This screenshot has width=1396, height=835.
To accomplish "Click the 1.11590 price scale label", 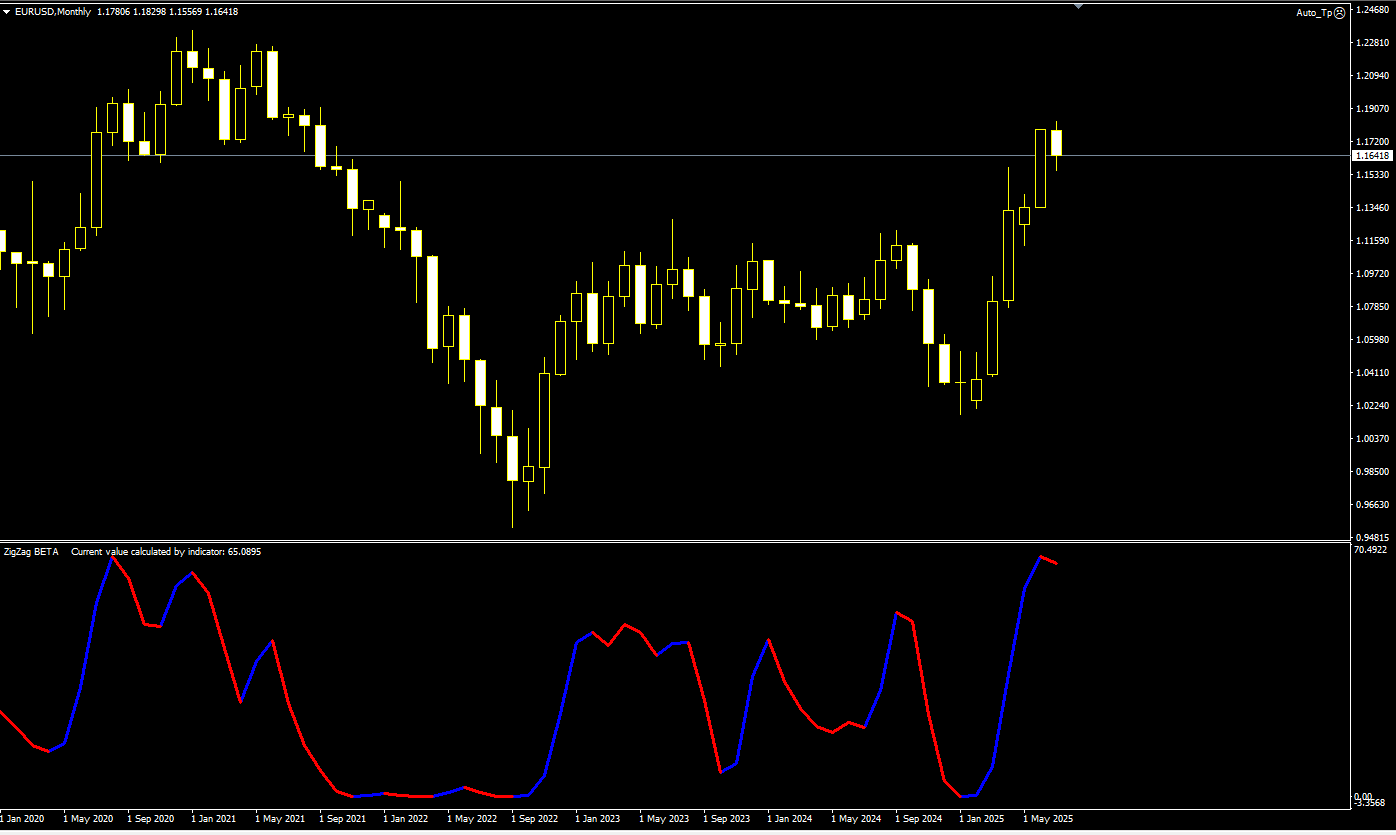I will click(x=1373, y=241).
